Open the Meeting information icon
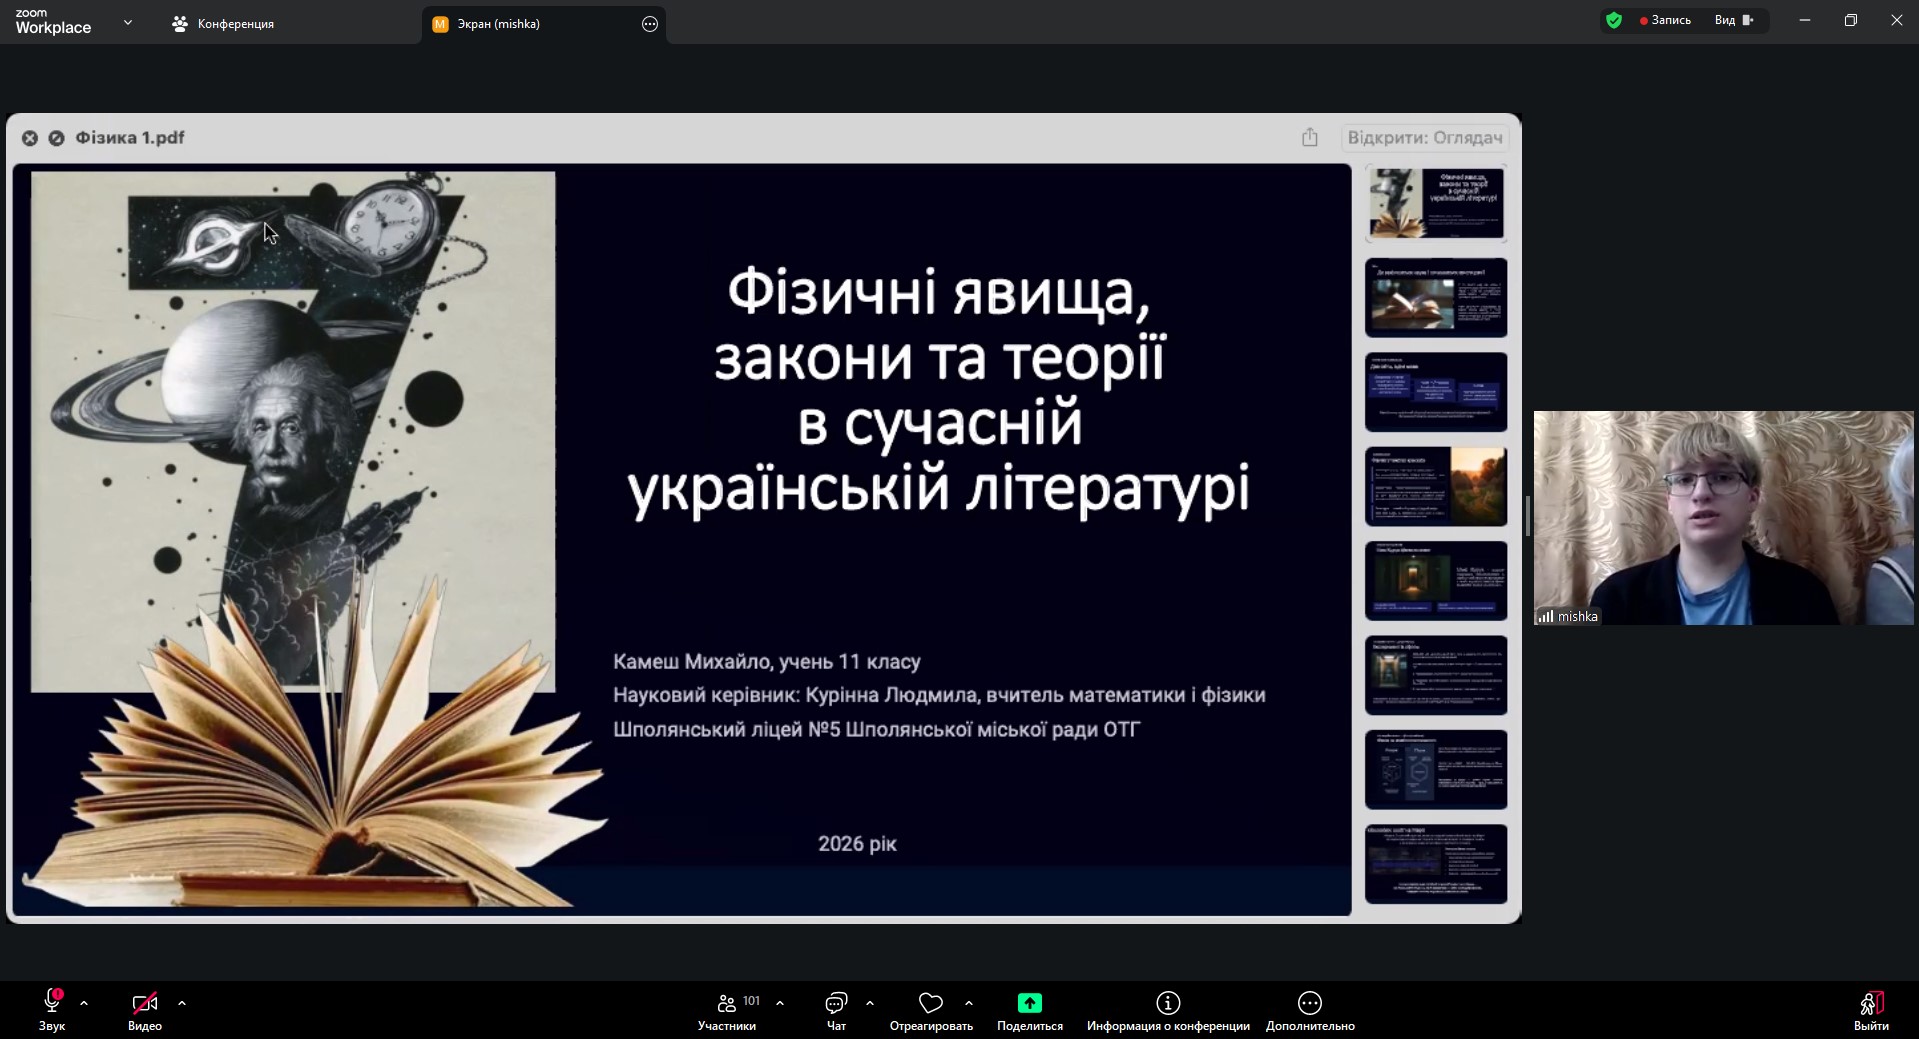 (1168, 1003)
